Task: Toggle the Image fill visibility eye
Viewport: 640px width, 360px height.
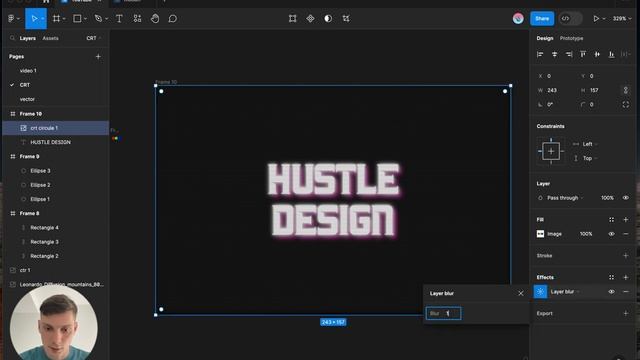Action: pyautogui.click(x=611, y=234)
